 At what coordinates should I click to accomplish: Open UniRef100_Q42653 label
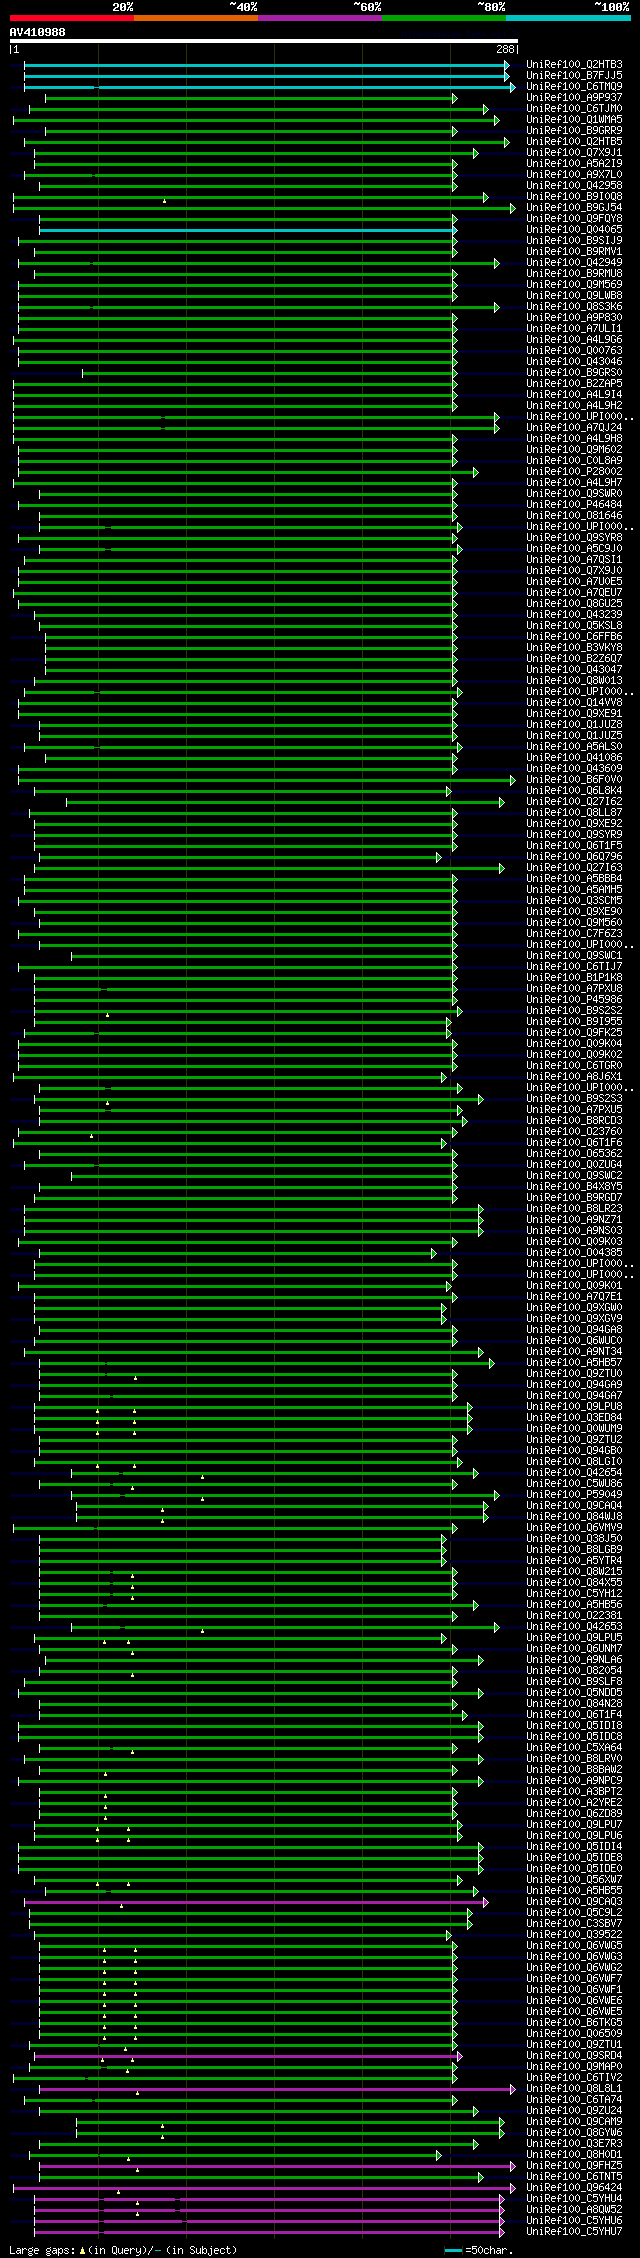(x=574, y=1627)
